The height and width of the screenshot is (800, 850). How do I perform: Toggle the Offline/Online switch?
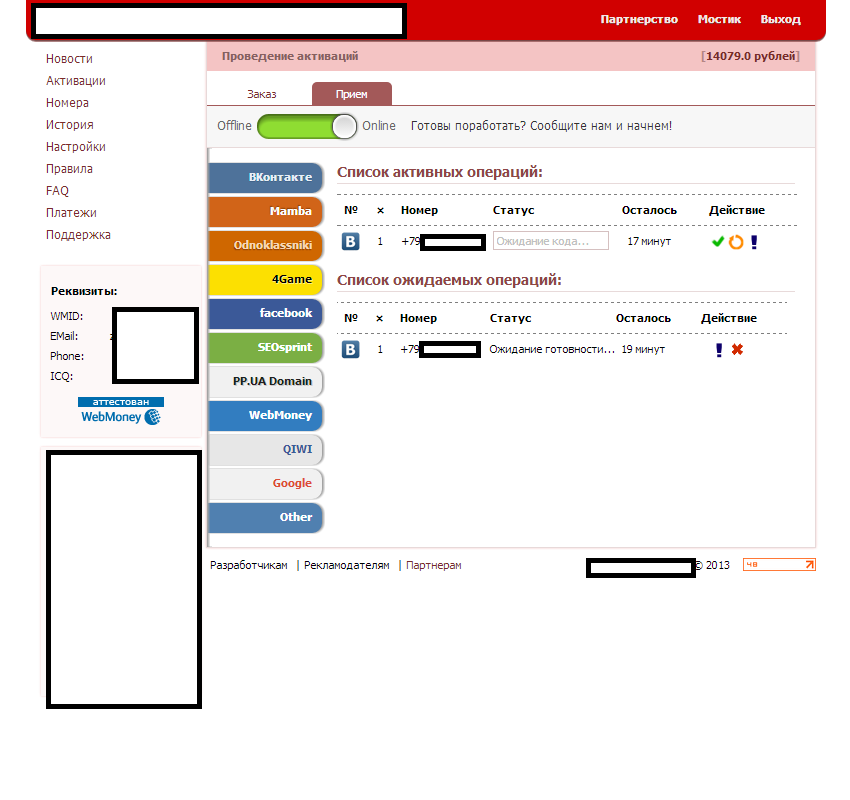[x=307, y=126]
